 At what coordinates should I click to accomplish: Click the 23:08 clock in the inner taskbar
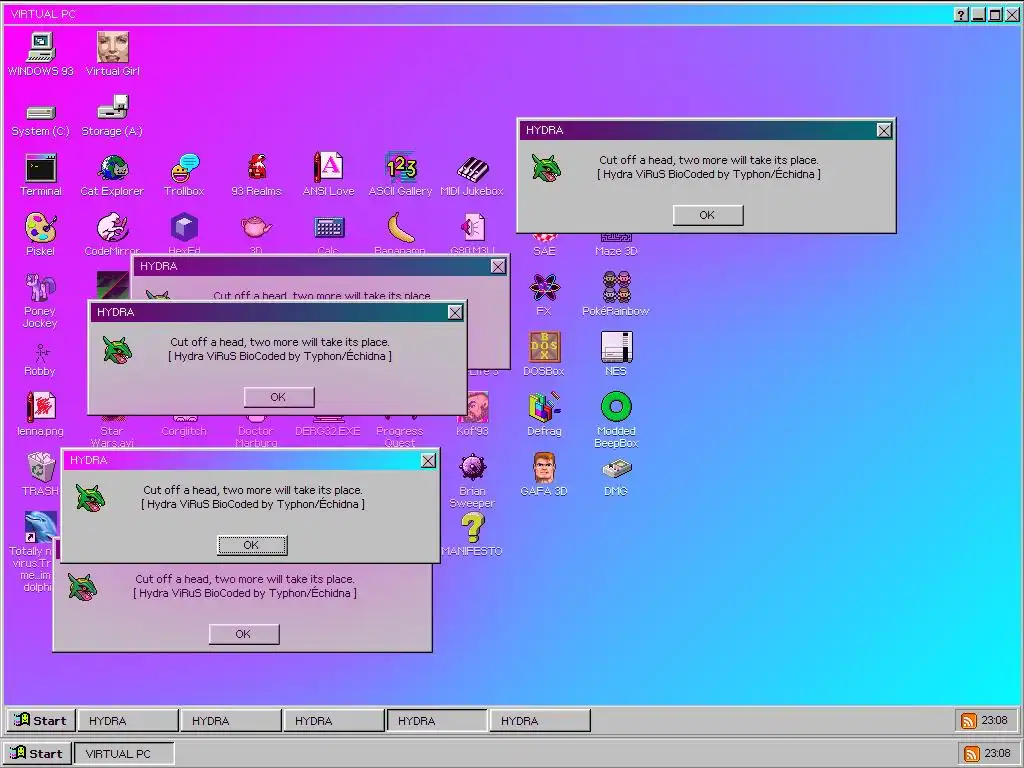(994, 720)
